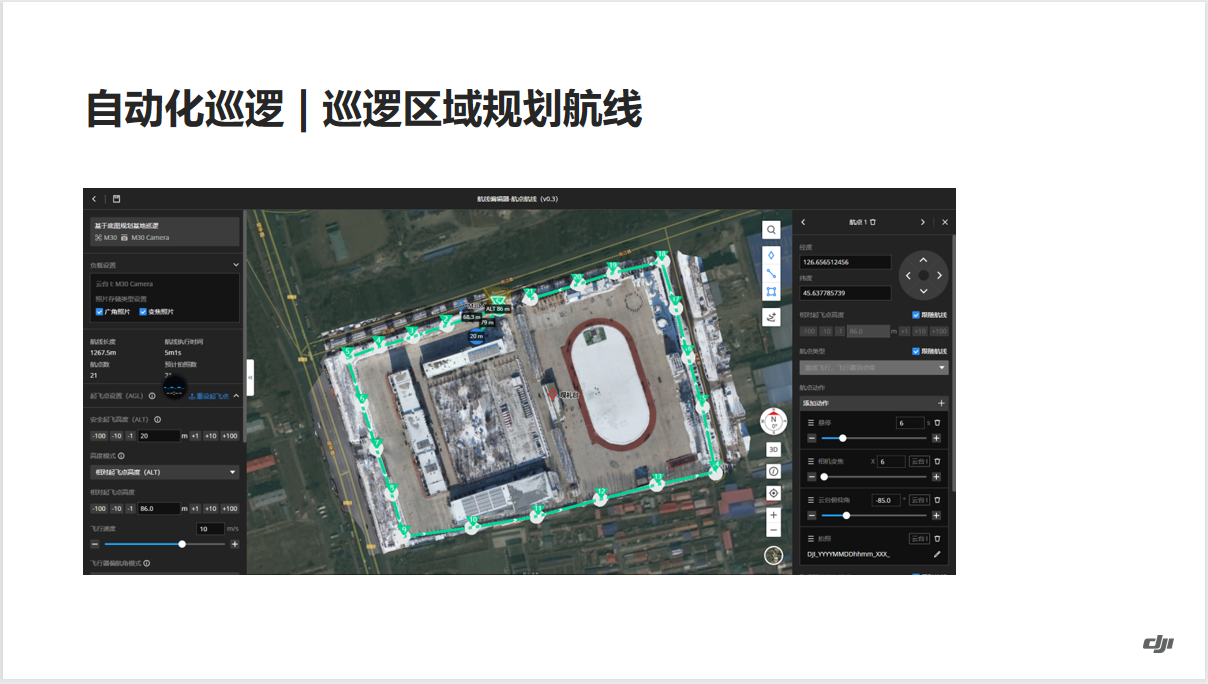Image resolution: width=1208 pixels, height=684 pixels.
Task: Select the square area tool on the map
Action: coord(772,292)
